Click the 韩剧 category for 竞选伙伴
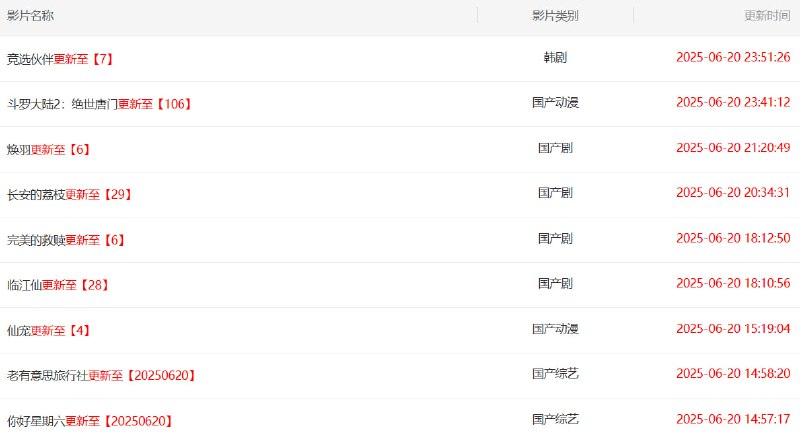Image resolution: width=800 pixels, height=436 pixels. pos(555,57)
